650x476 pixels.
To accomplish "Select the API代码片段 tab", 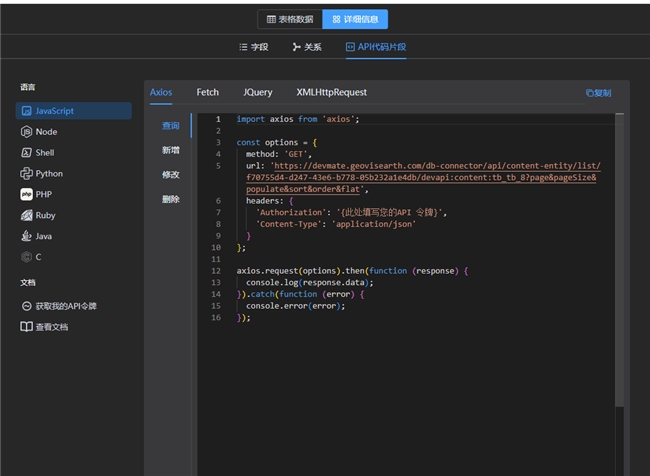I will (x=376, y=47).
